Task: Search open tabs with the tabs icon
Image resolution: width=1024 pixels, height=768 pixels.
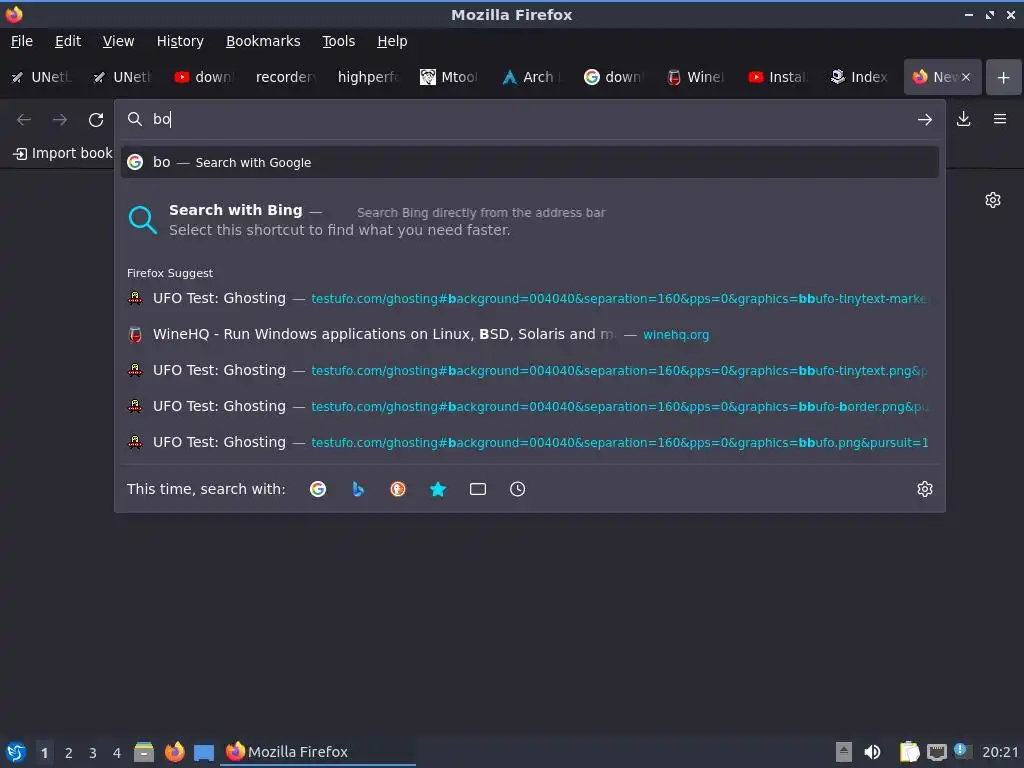Action: 477,489
